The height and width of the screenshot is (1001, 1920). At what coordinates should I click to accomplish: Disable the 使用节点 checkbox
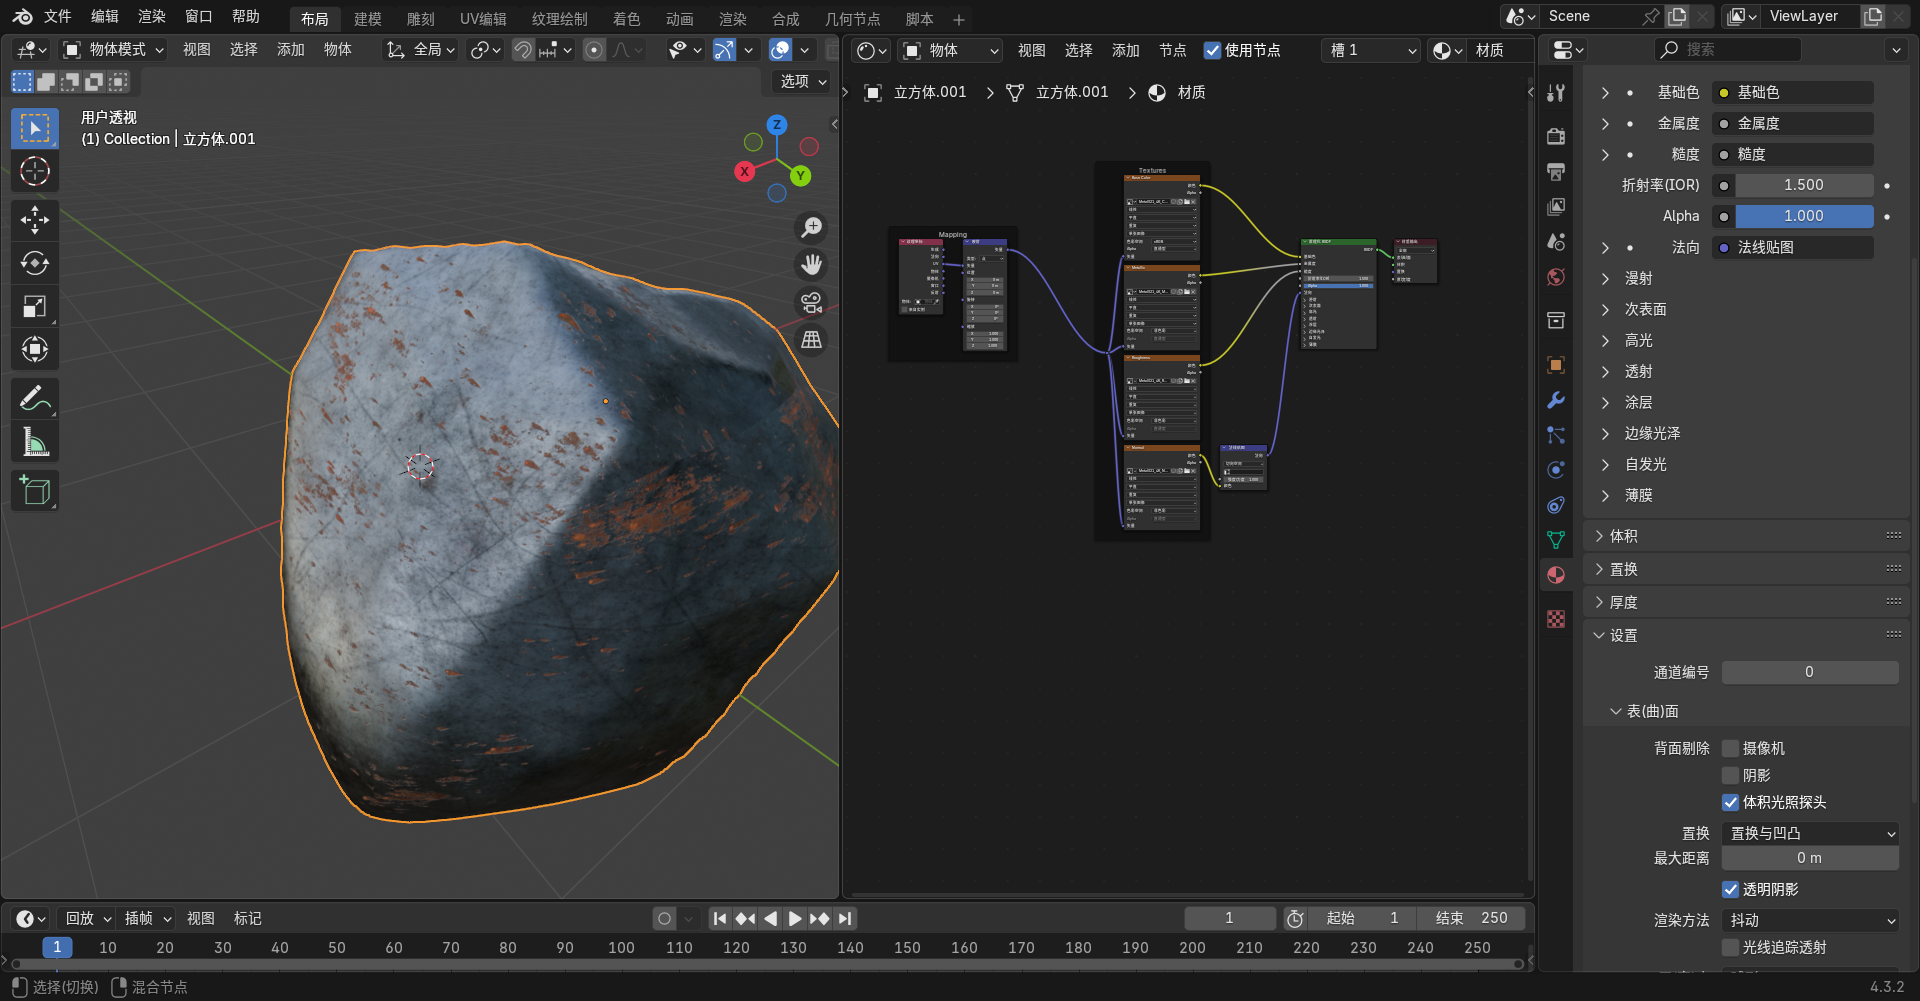tap(1212, 50)
